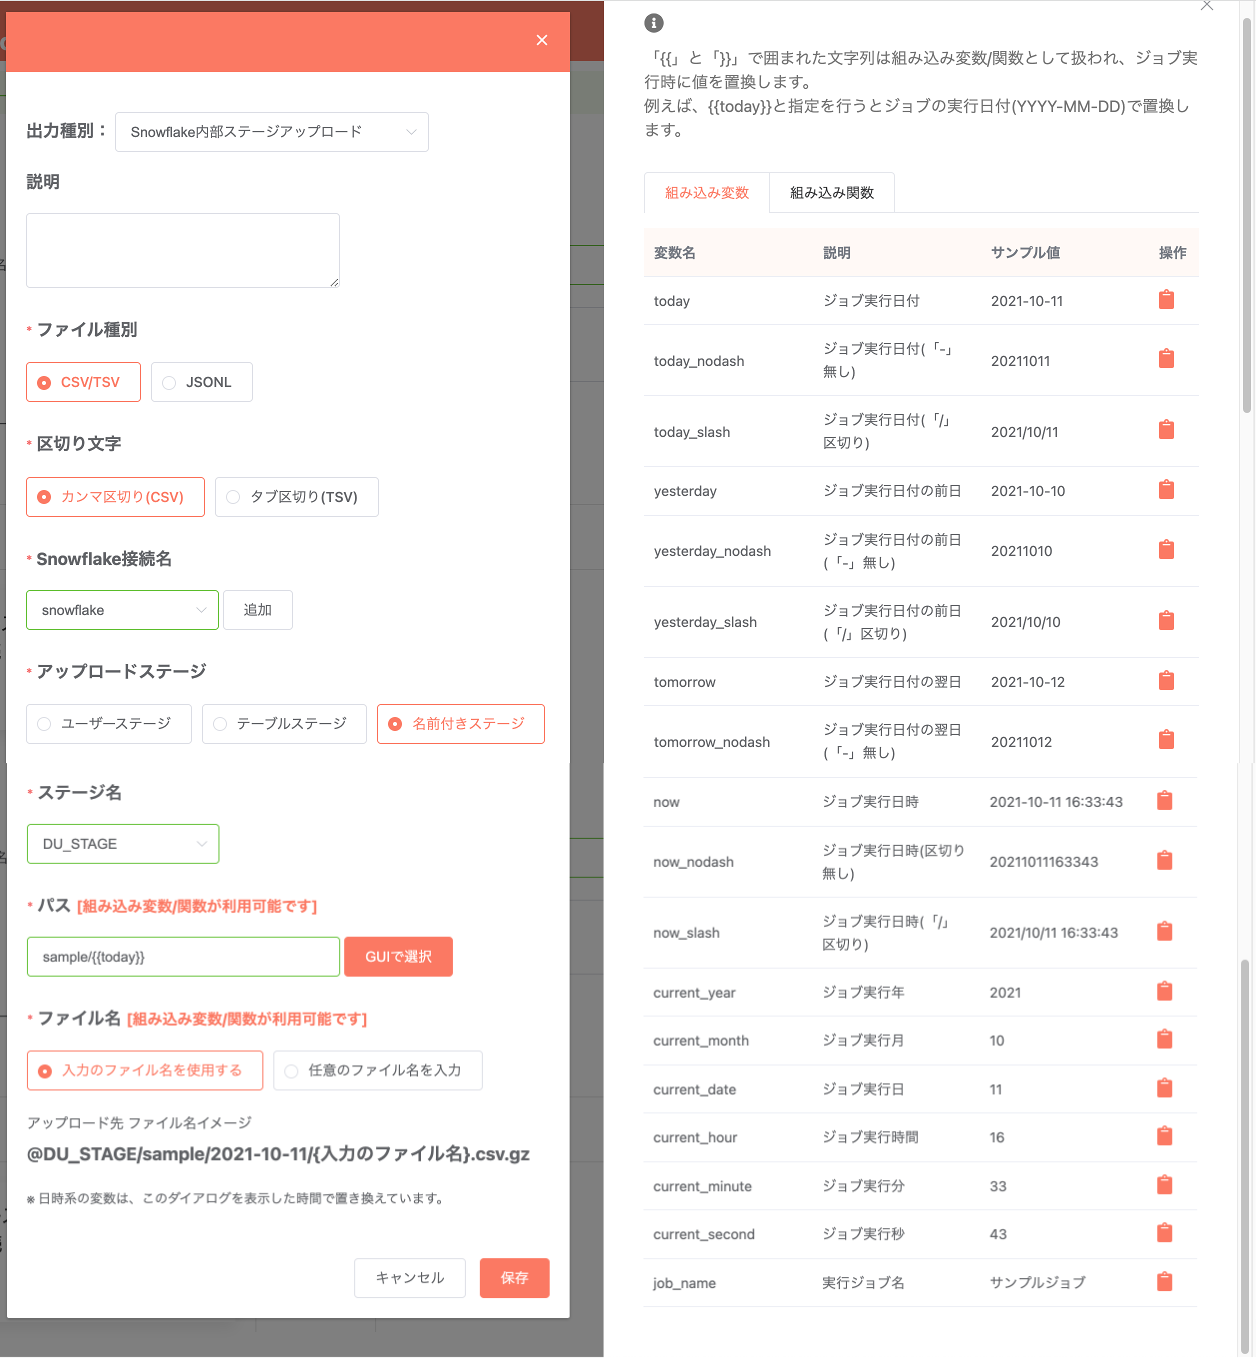Select CSV/TSV file type

(83, 382)
